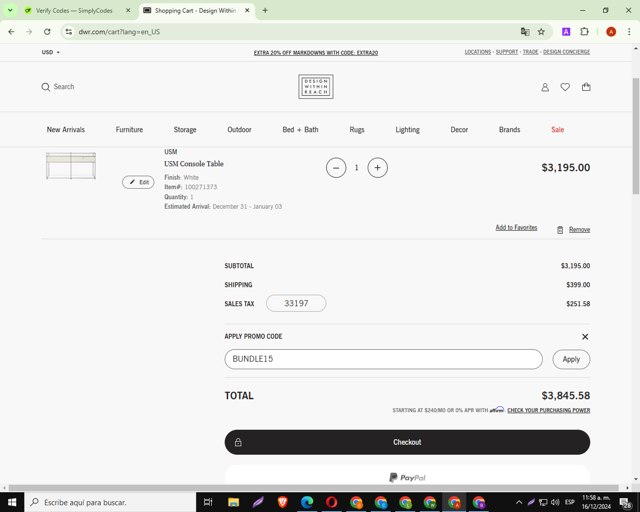Open the Decor menu
Screen dimensions: 640x512
pyautogui.click(x=459, y=130)
